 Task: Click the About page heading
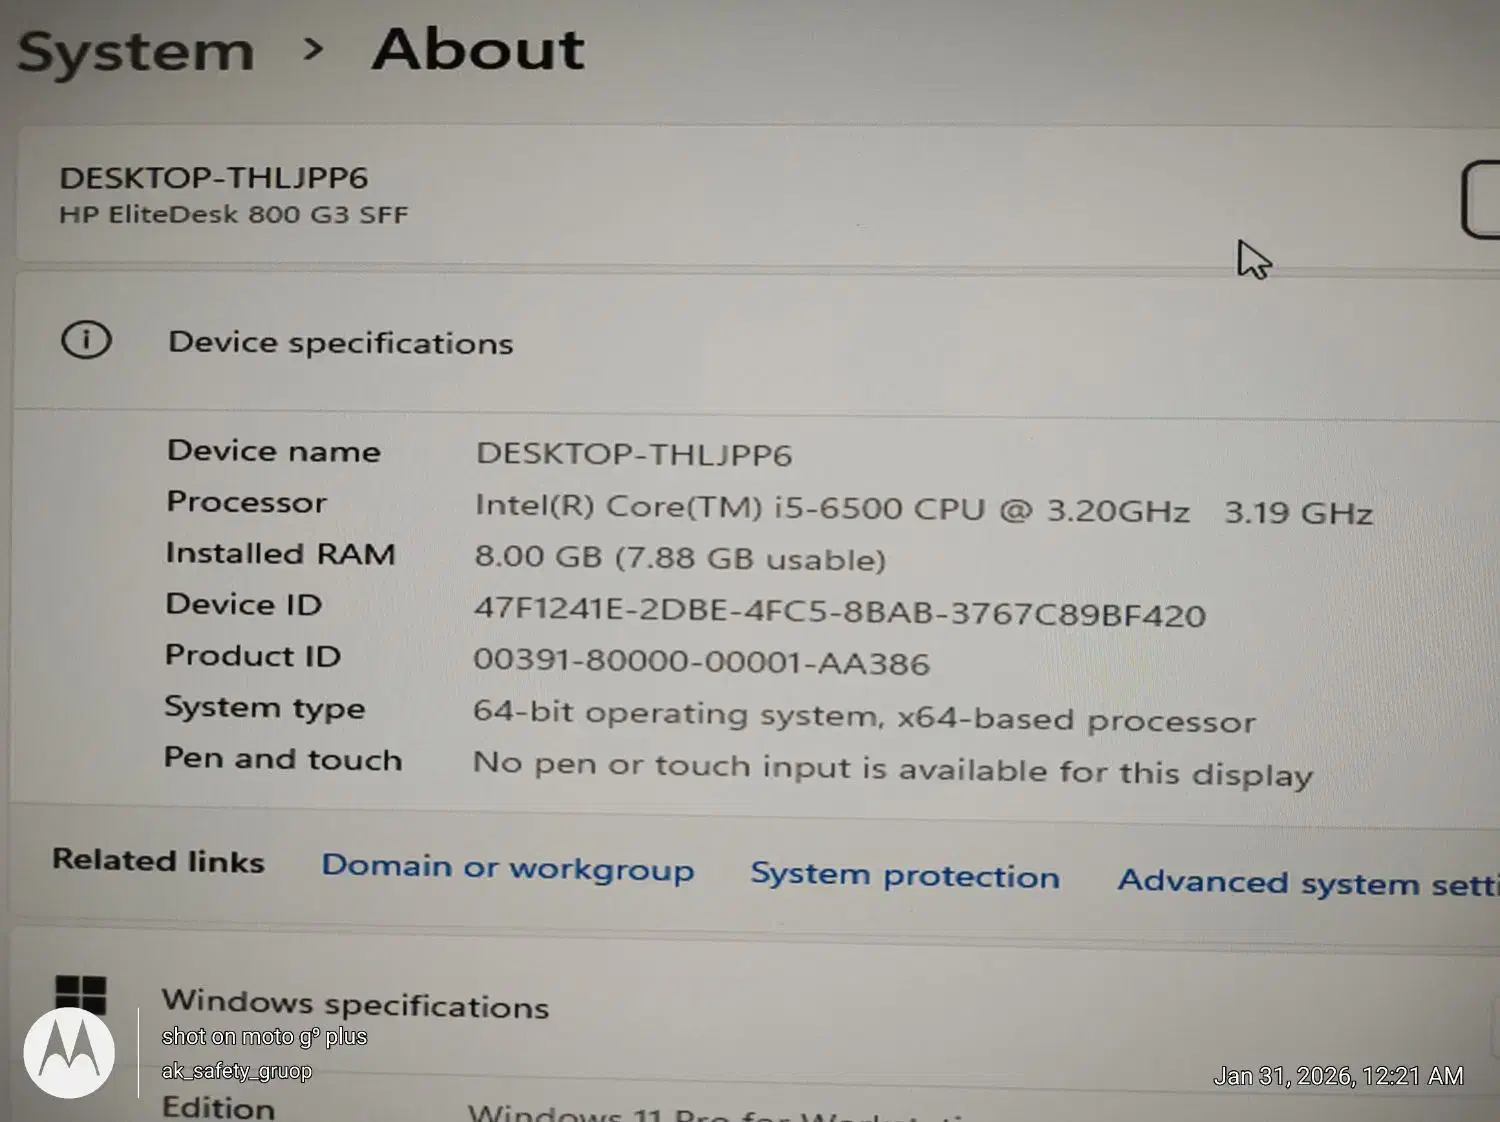pos(478,49)
